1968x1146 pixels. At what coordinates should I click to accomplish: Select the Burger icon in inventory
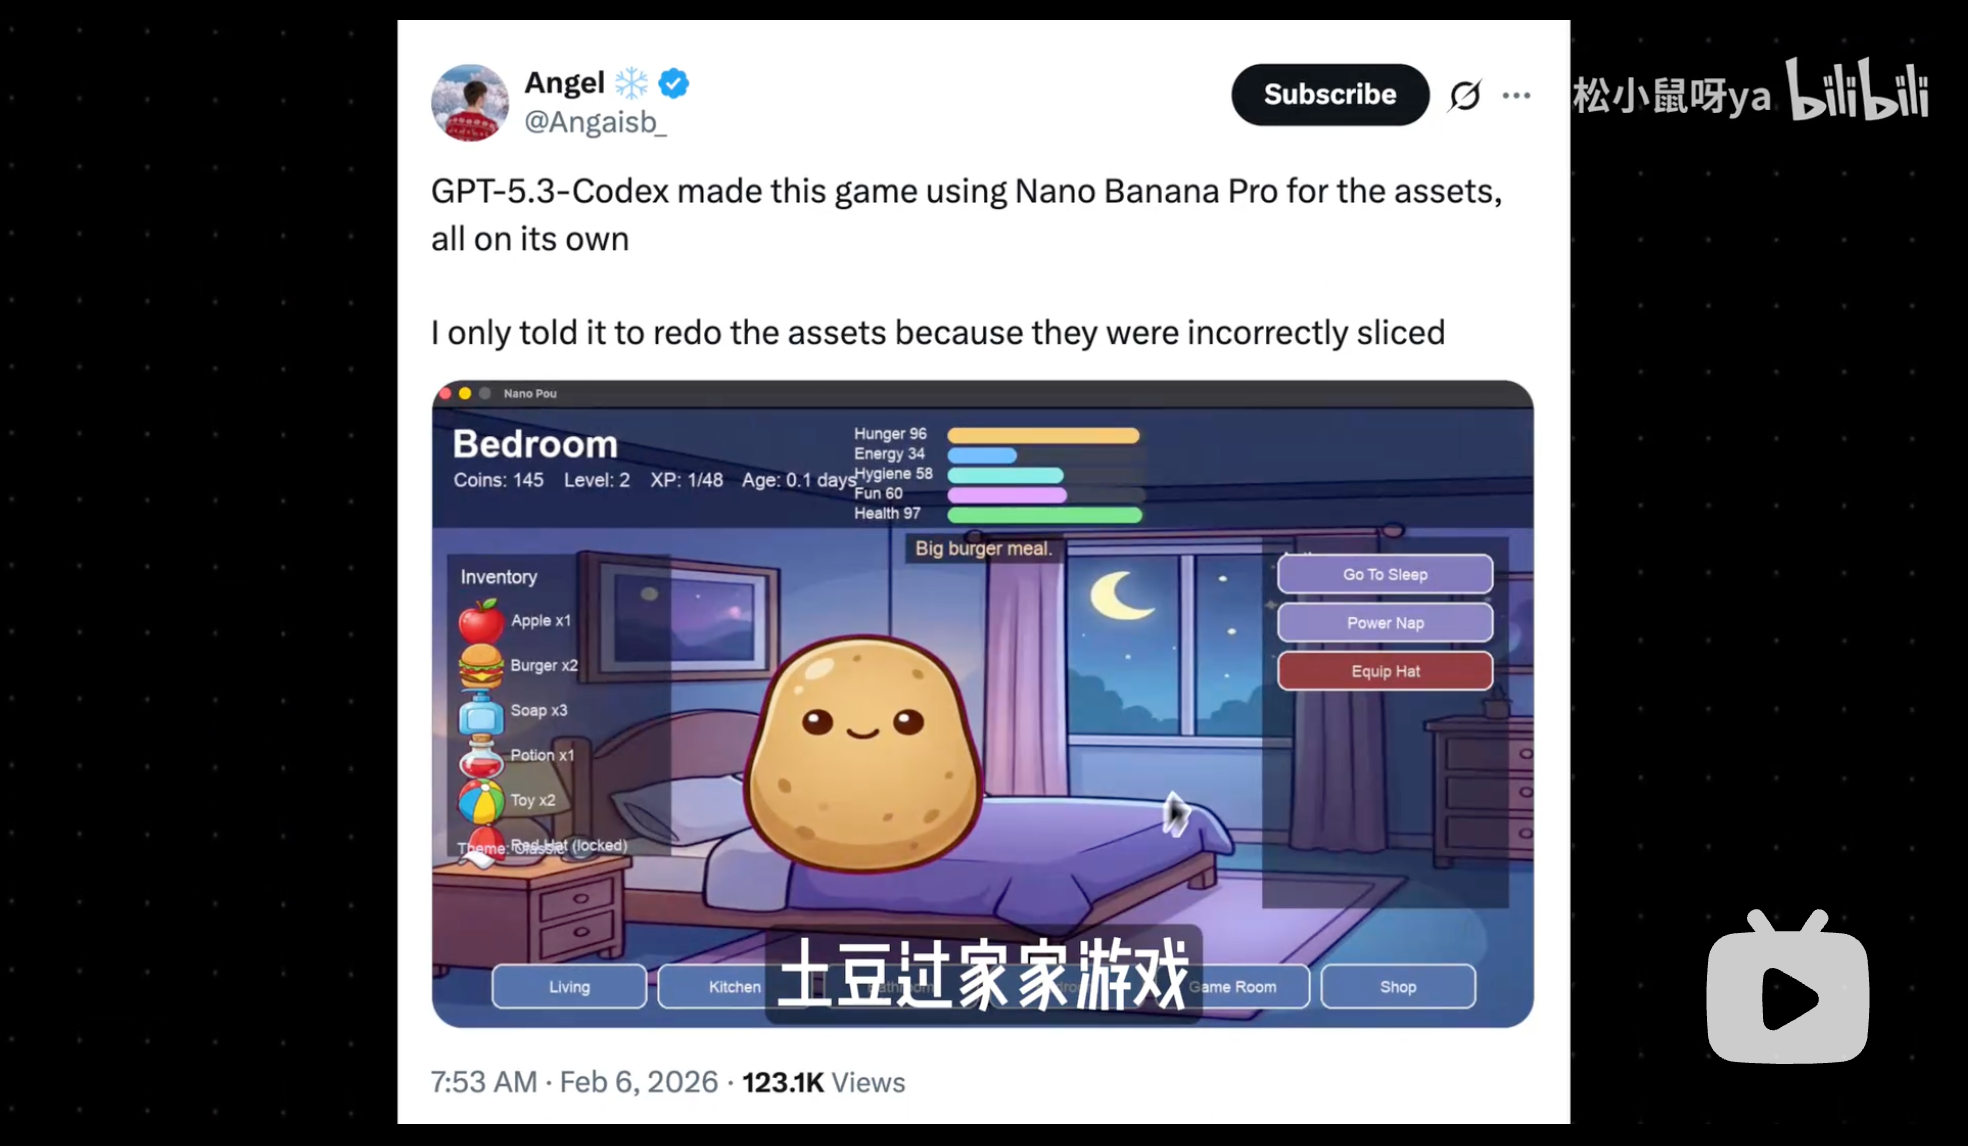point(481,666)
